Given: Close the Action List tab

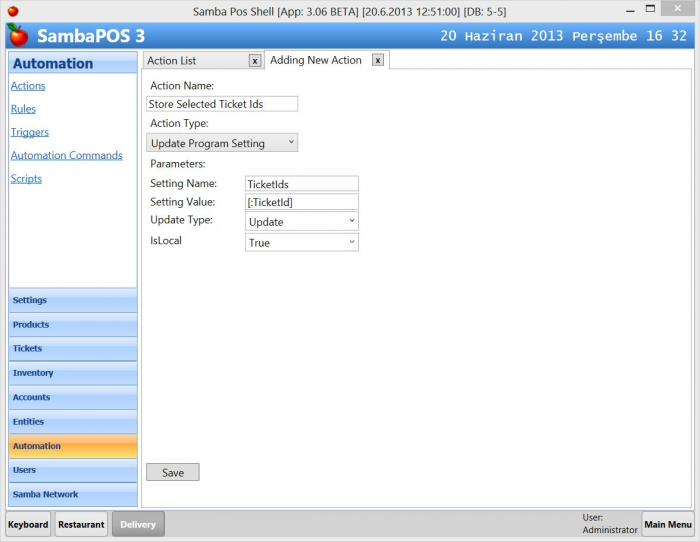Looking at the screenshot, I should point(255,61).
